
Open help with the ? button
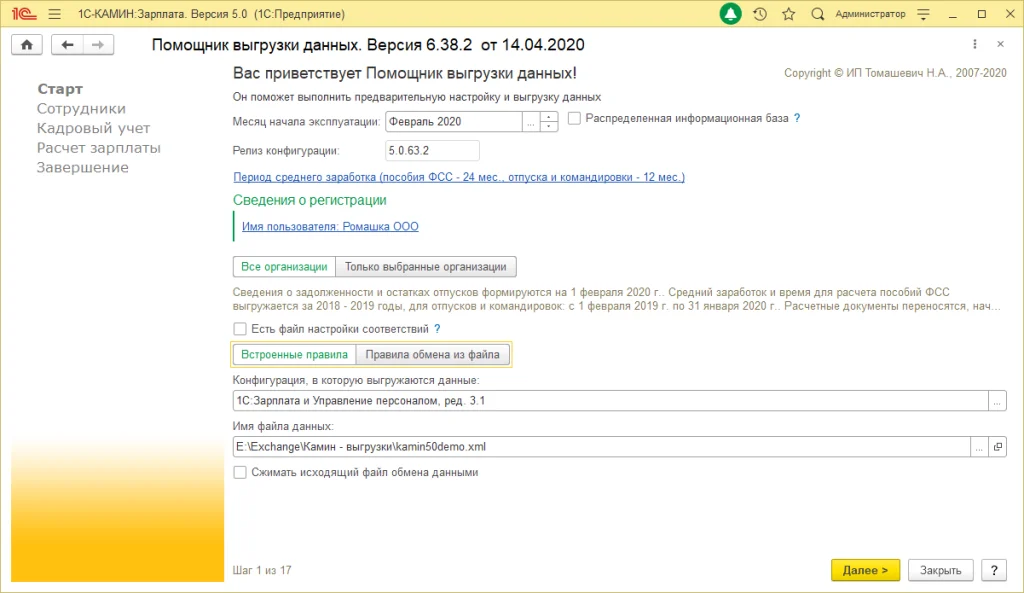pos(994,570)
